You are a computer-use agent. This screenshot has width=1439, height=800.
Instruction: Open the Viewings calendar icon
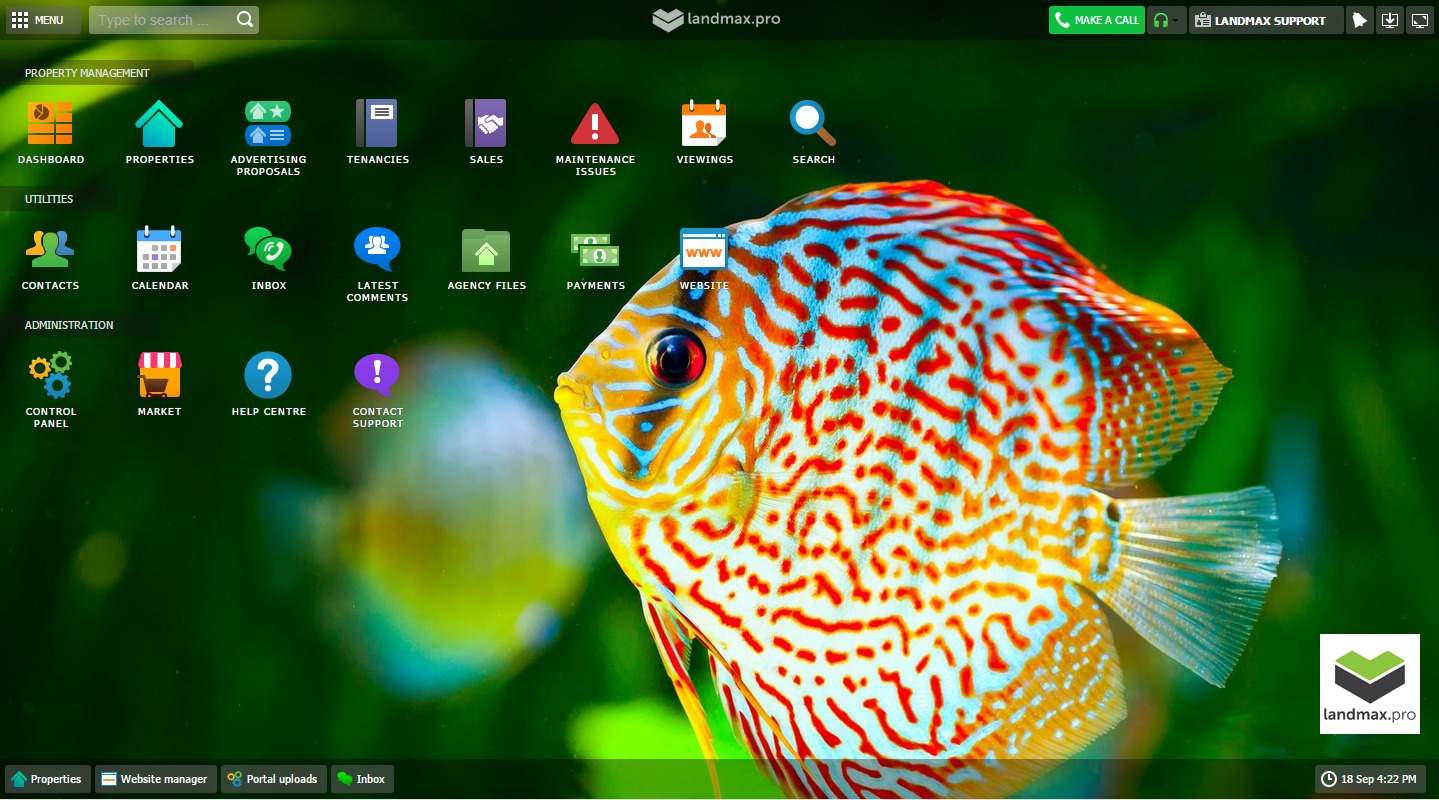[704, 125]
